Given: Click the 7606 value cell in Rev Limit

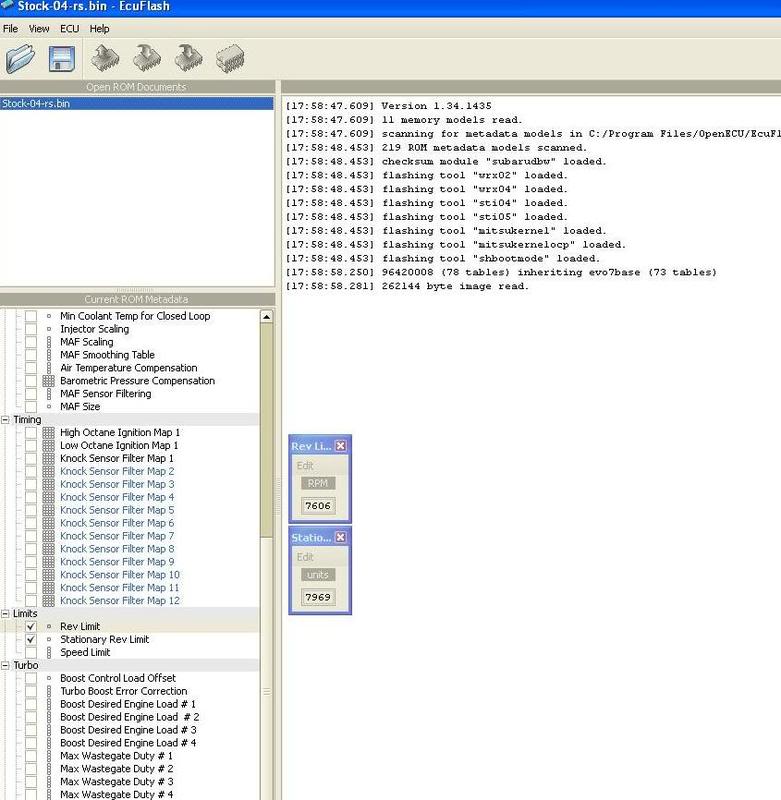Looking at the screenshot, I should (x=318, y=506).
